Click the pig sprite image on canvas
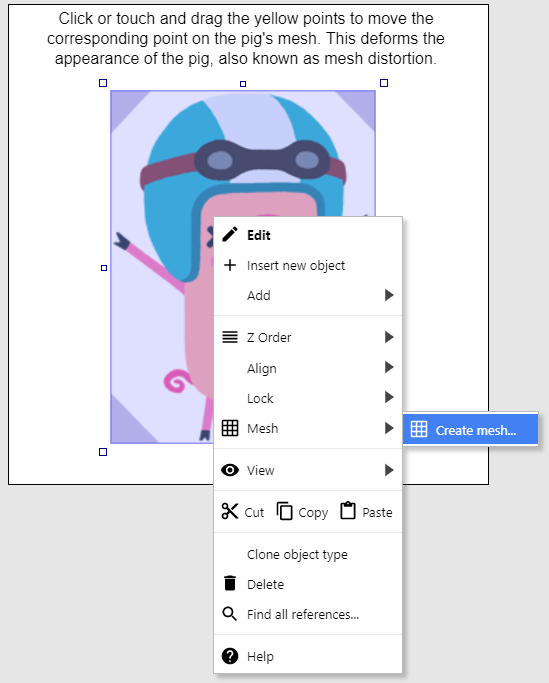 162,267
